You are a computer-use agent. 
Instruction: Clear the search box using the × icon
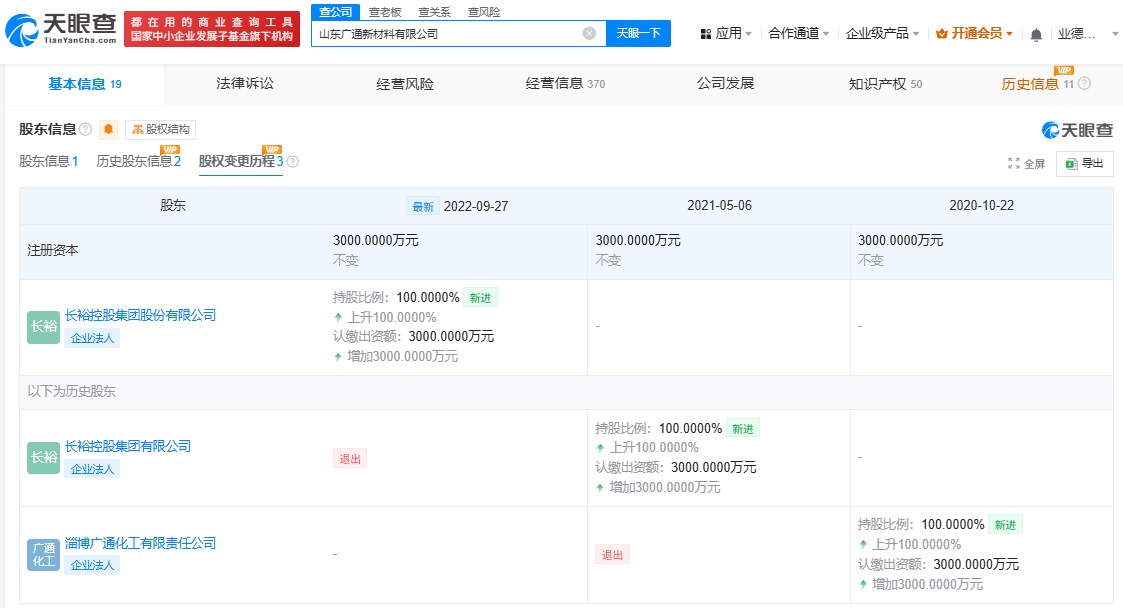coord(588,32)
